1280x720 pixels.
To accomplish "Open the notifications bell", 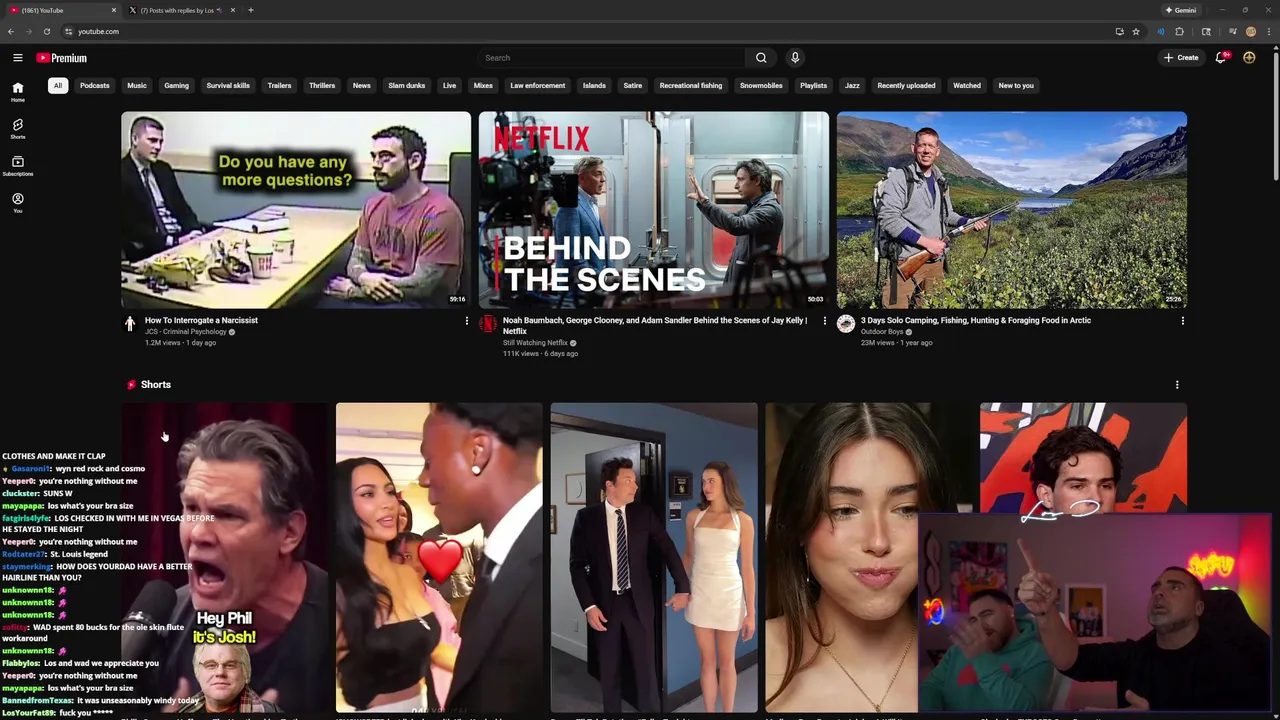I will pyautogui.click(x=1220, y=58).
